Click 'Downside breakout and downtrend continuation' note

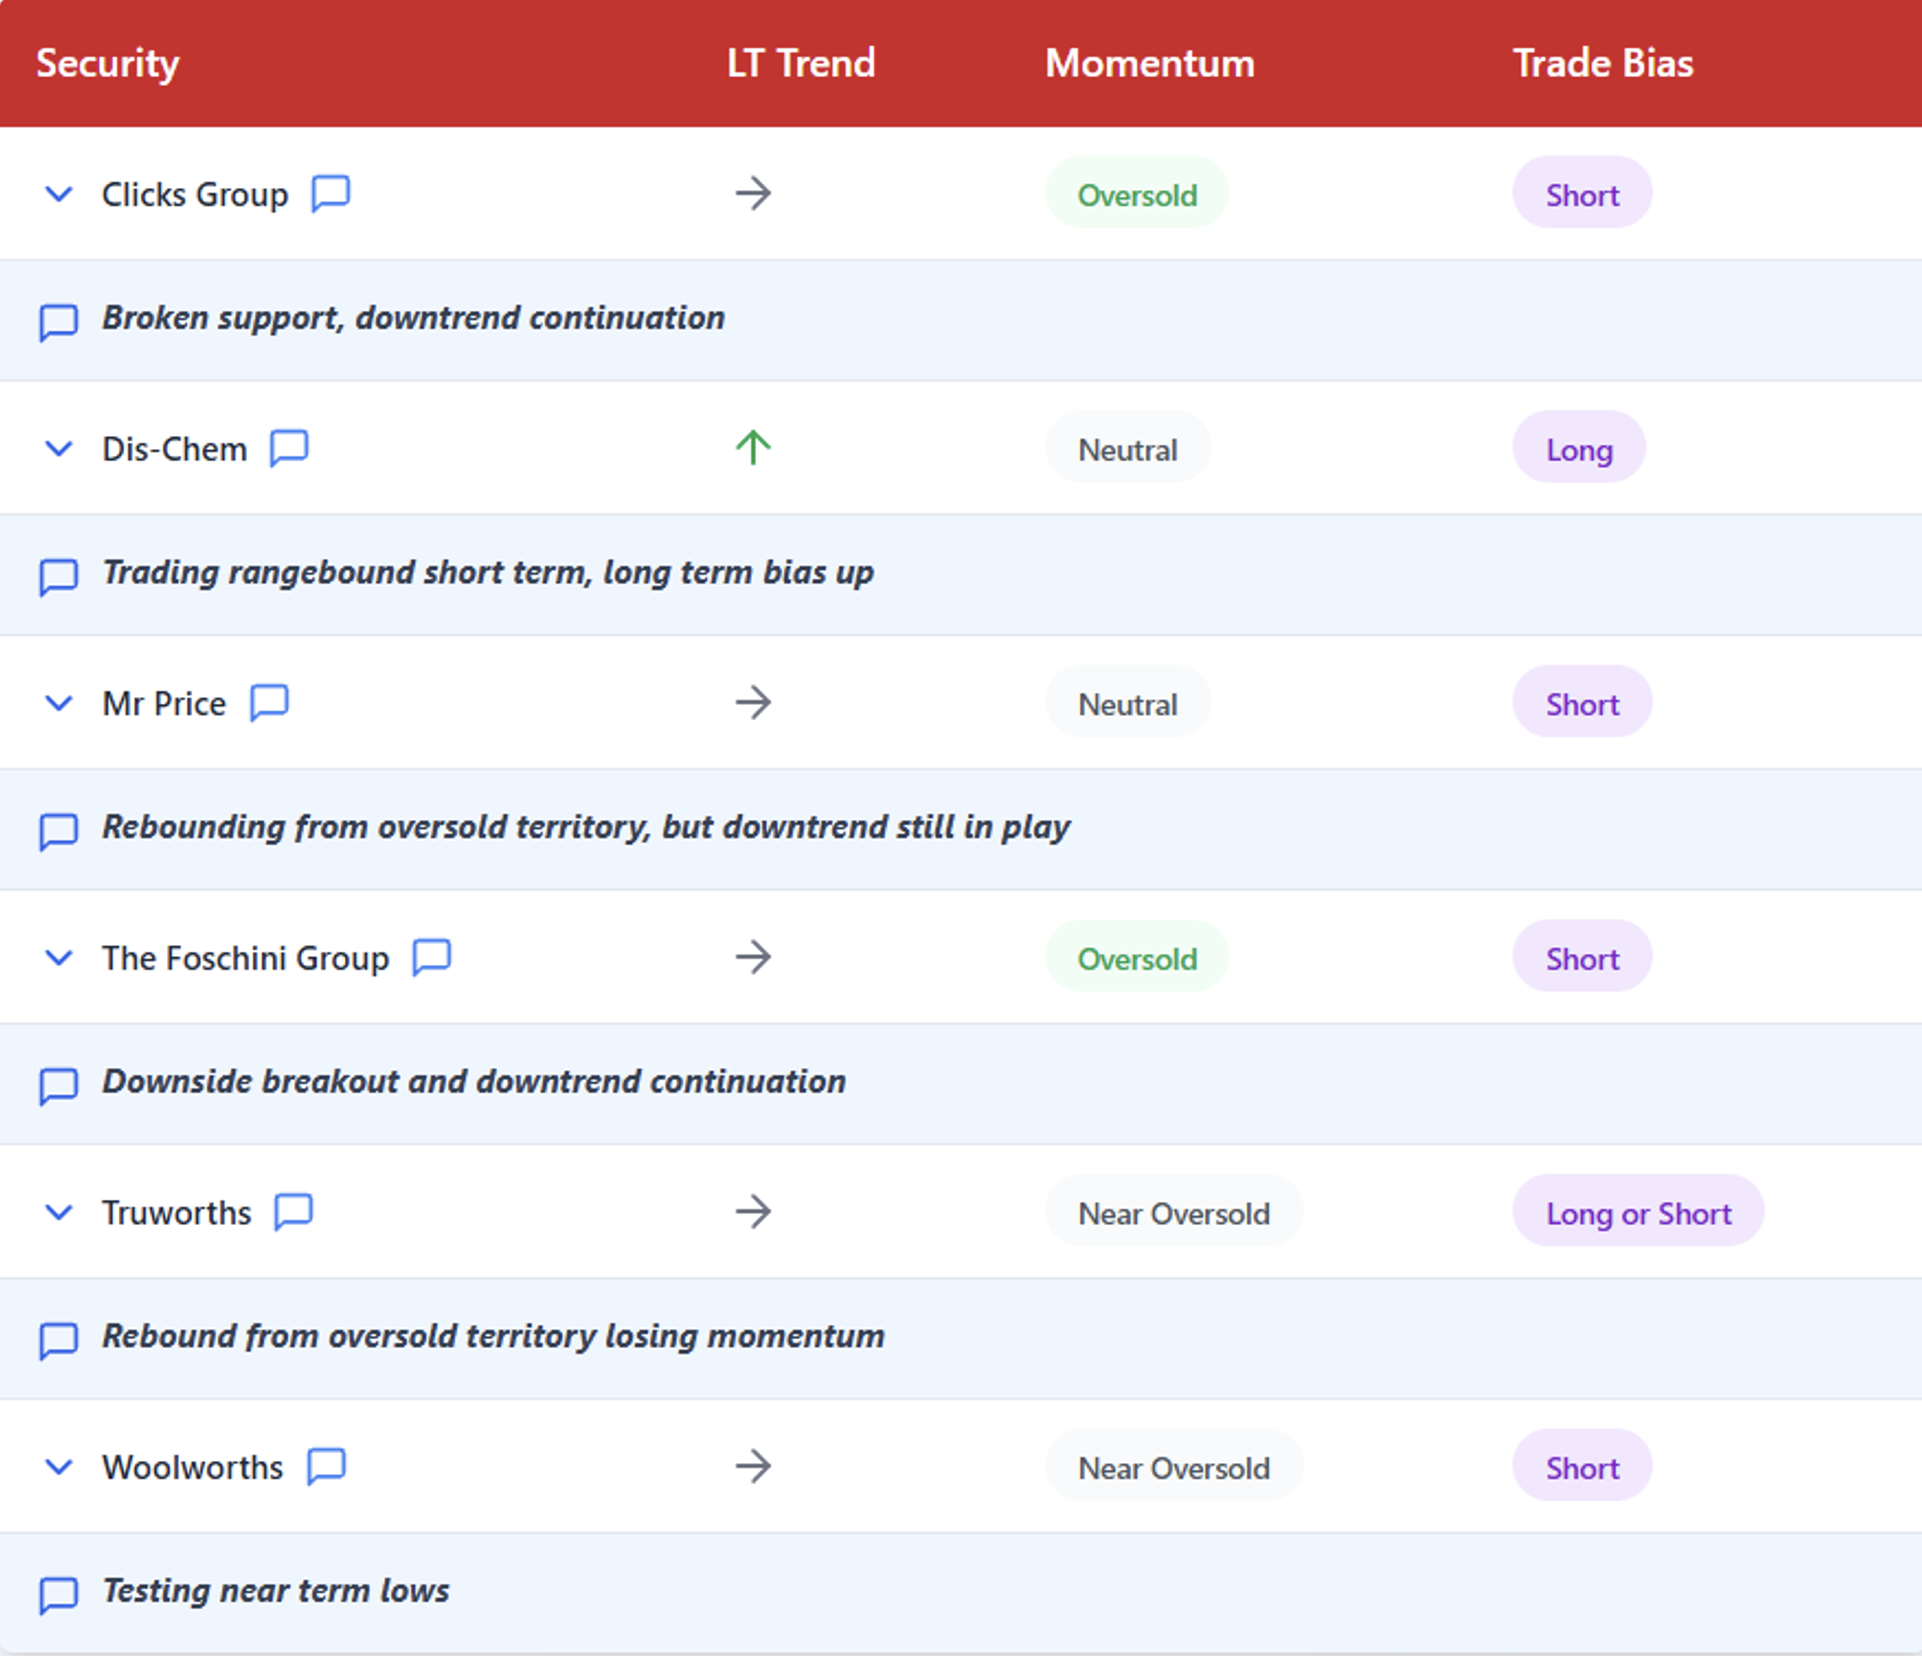(474, 1081)
